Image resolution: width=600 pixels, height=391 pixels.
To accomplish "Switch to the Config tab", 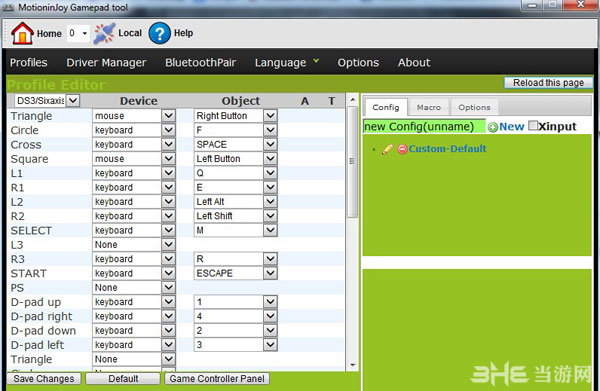I will click(386, 107).
